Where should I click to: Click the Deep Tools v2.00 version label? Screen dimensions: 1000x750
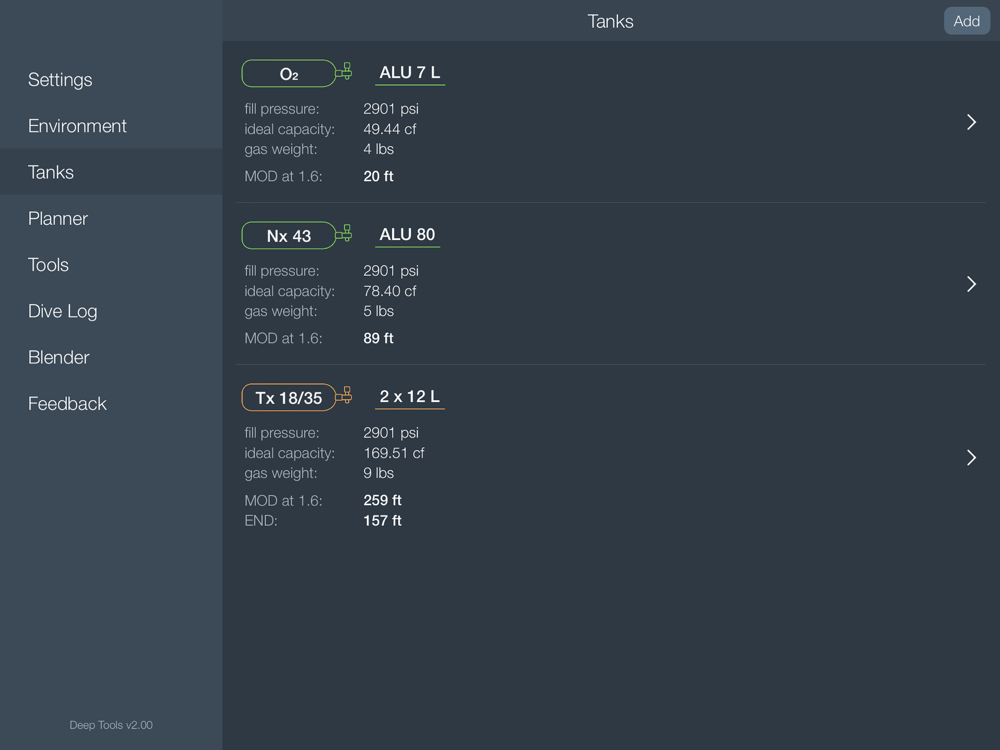[111, 725]
